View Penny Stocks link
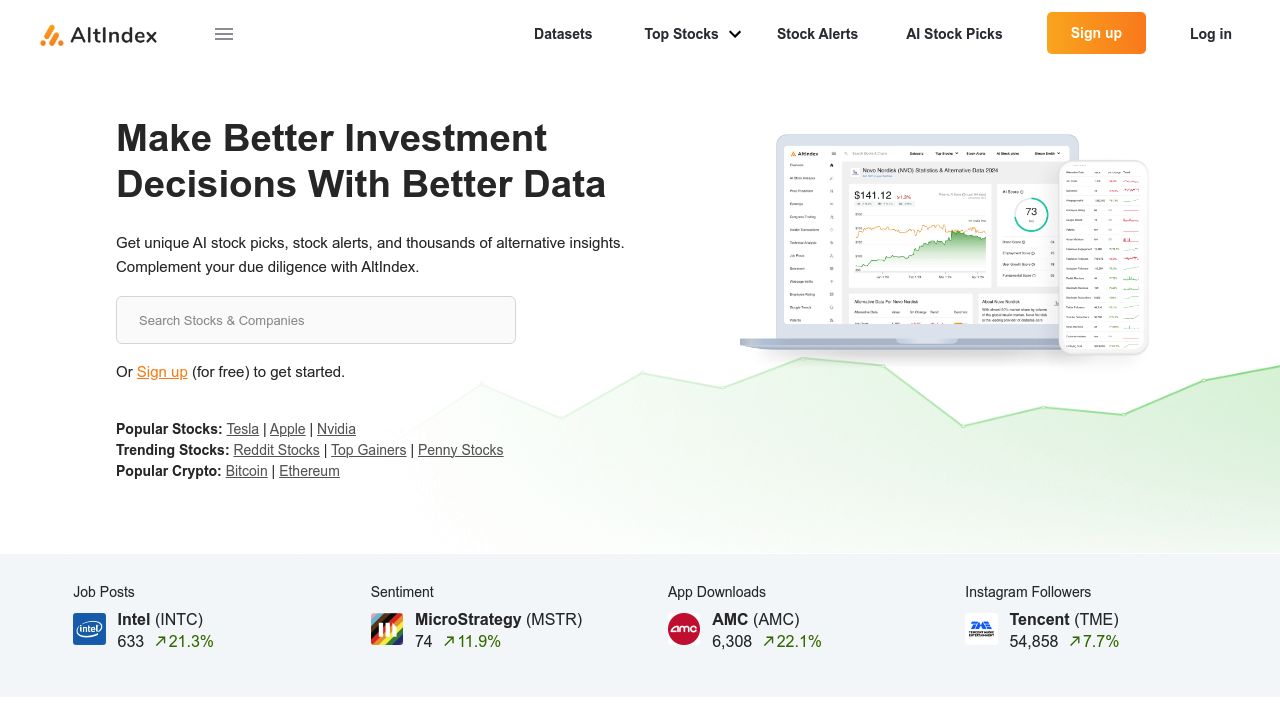This screenshot has width=1280, height=720. (x=461, y=450)
